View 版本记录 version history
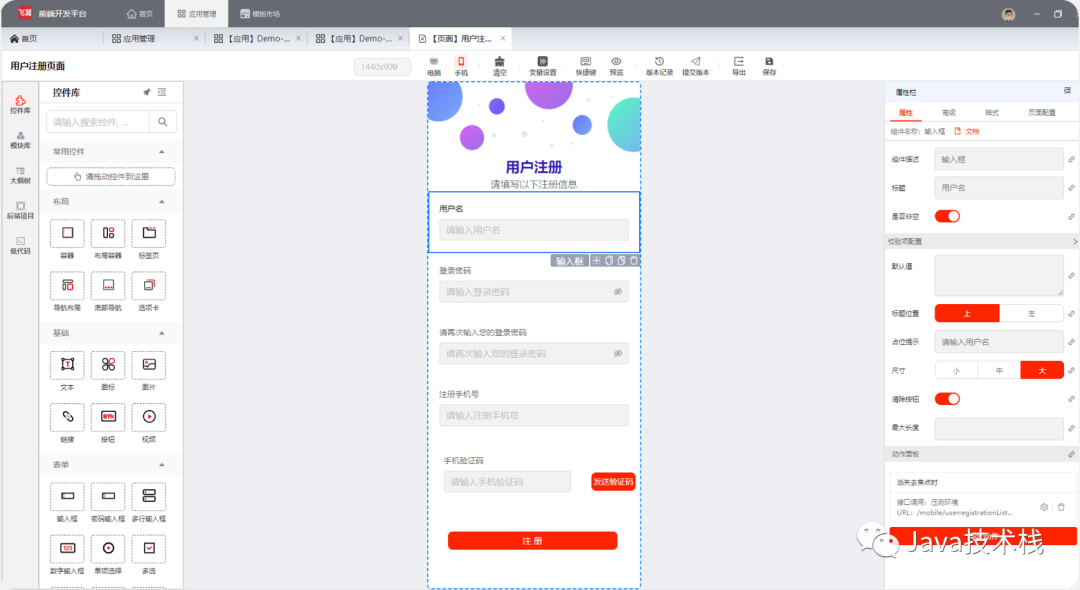Image resolution: width=1080 pixels, height=590 pixels. tap(659, 66)
